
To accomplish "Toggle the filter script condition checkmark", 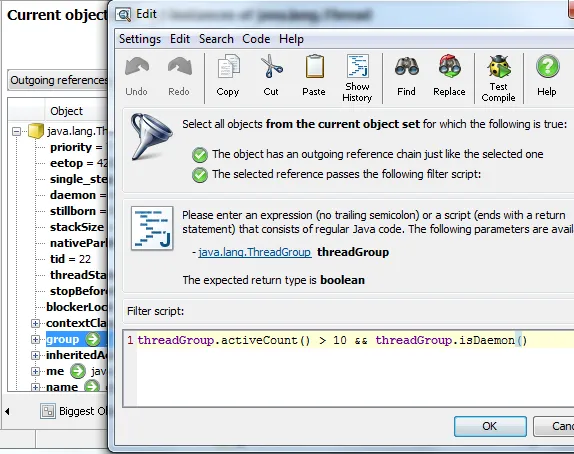I will coord(200,175).
